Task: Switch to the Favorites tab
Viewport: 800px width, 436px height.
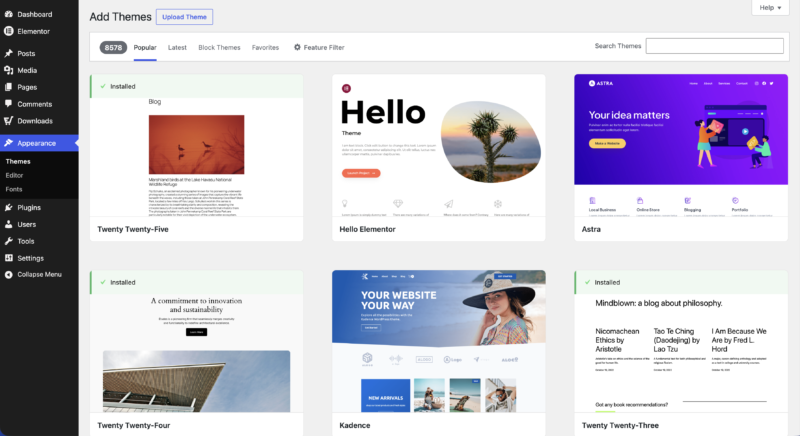Action: [265, 47]
